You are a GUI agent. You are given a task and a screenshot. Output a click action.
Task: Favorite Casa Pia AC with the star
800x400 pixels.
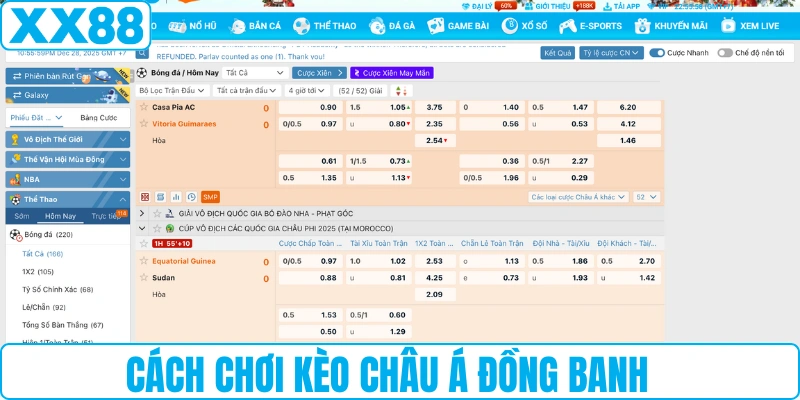[x=144, y=107]
